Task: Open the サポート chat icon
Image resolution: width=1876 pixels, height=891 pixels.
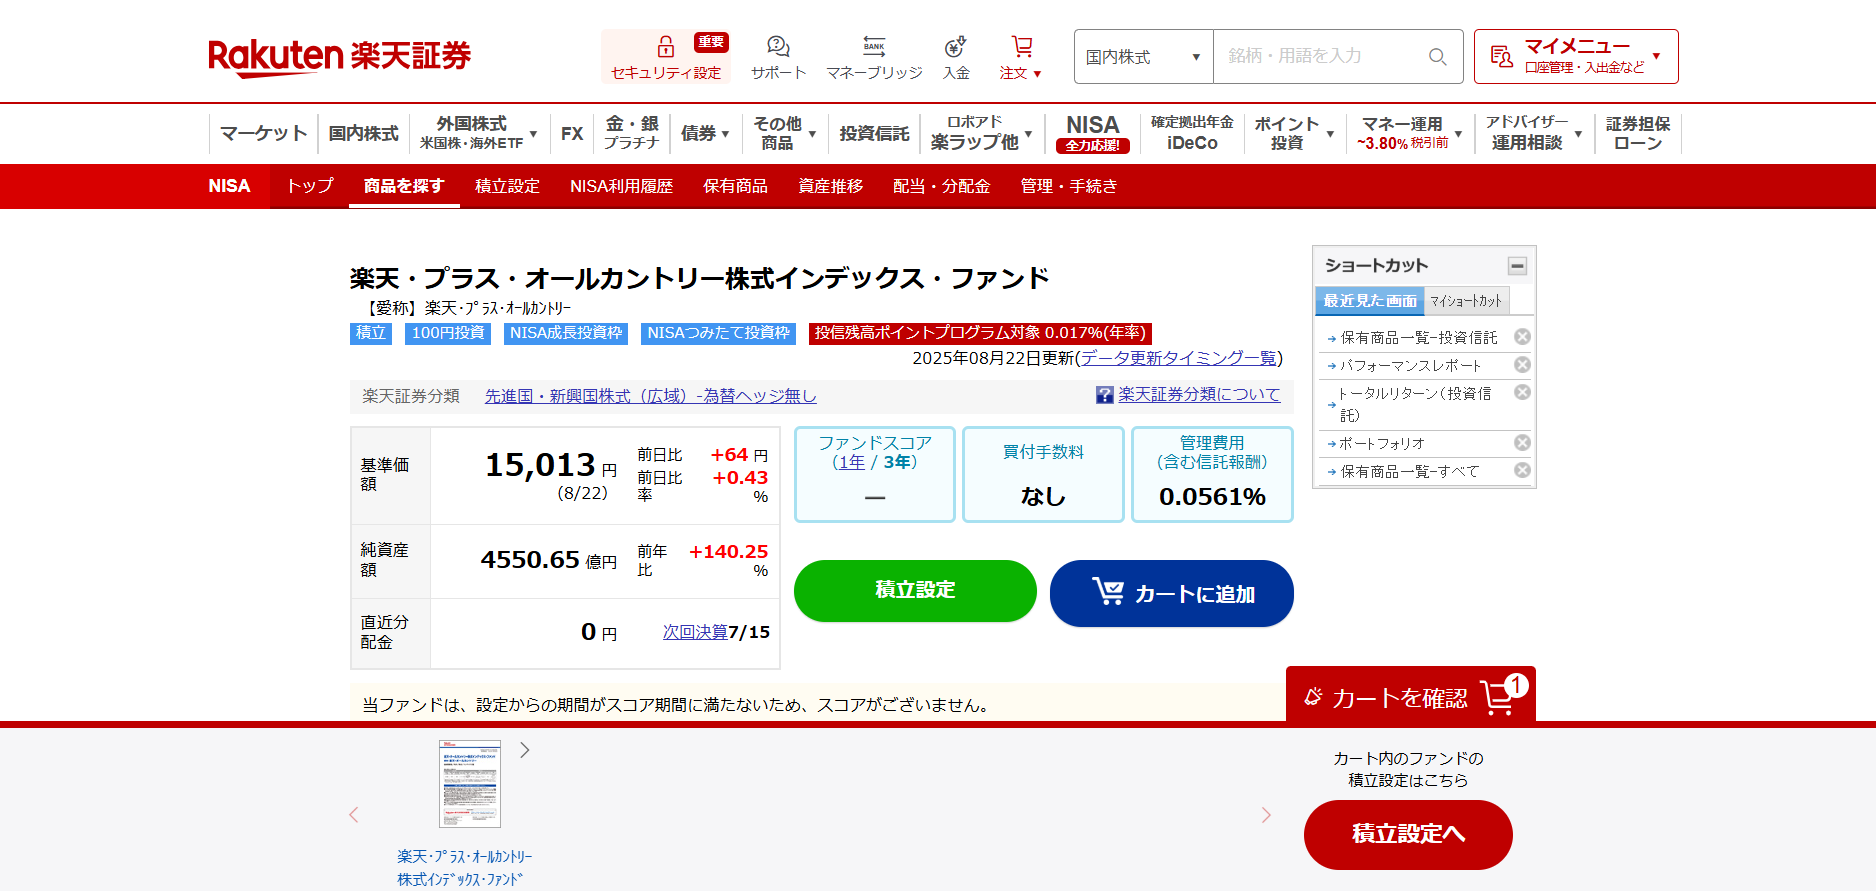Action: point(778,46)
